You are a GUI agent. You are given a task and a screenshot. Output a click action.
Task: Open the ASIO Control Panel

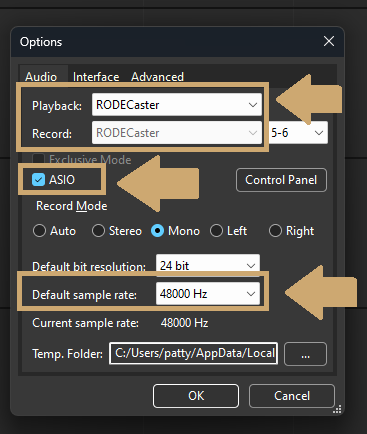coord(281,180)
